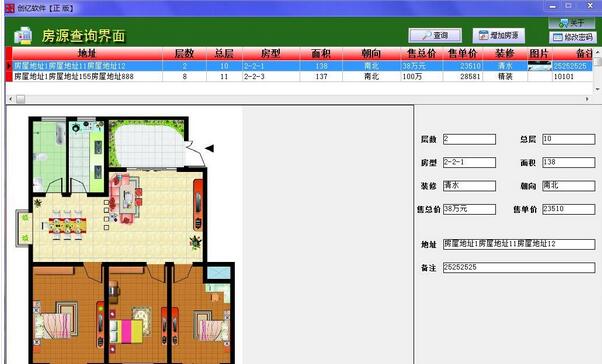Click the 100万 price cell

(422, 76)
